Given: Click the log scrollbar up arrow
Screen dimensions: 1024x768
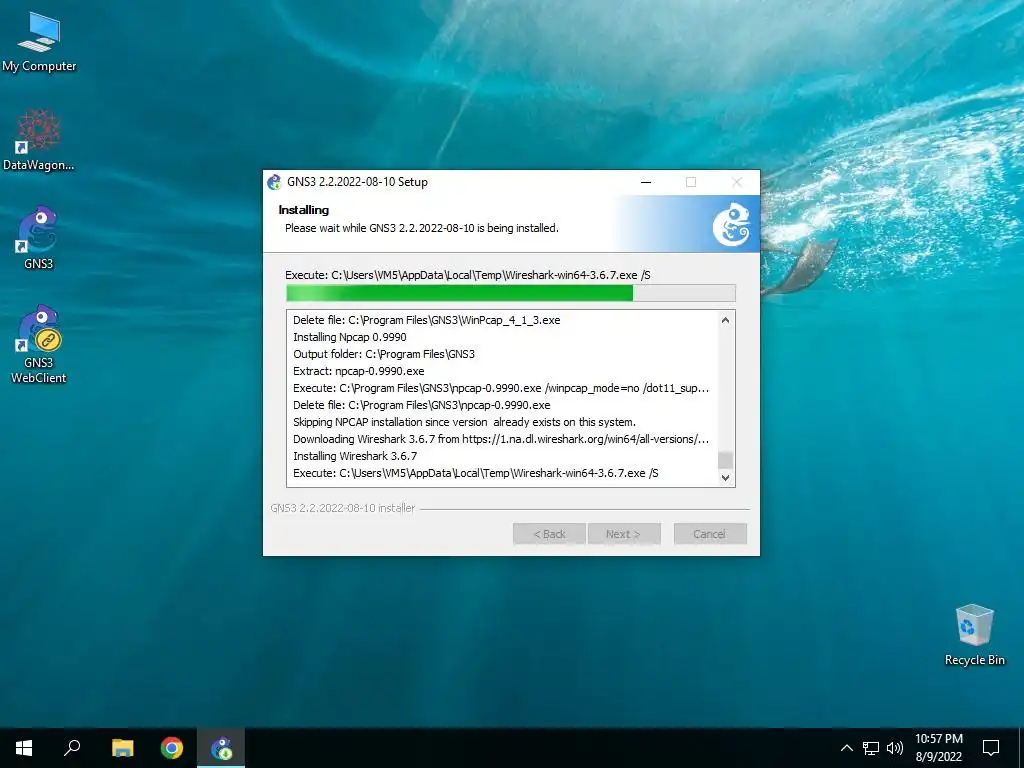Looking at the screenshot, I should tap(725, 320).
